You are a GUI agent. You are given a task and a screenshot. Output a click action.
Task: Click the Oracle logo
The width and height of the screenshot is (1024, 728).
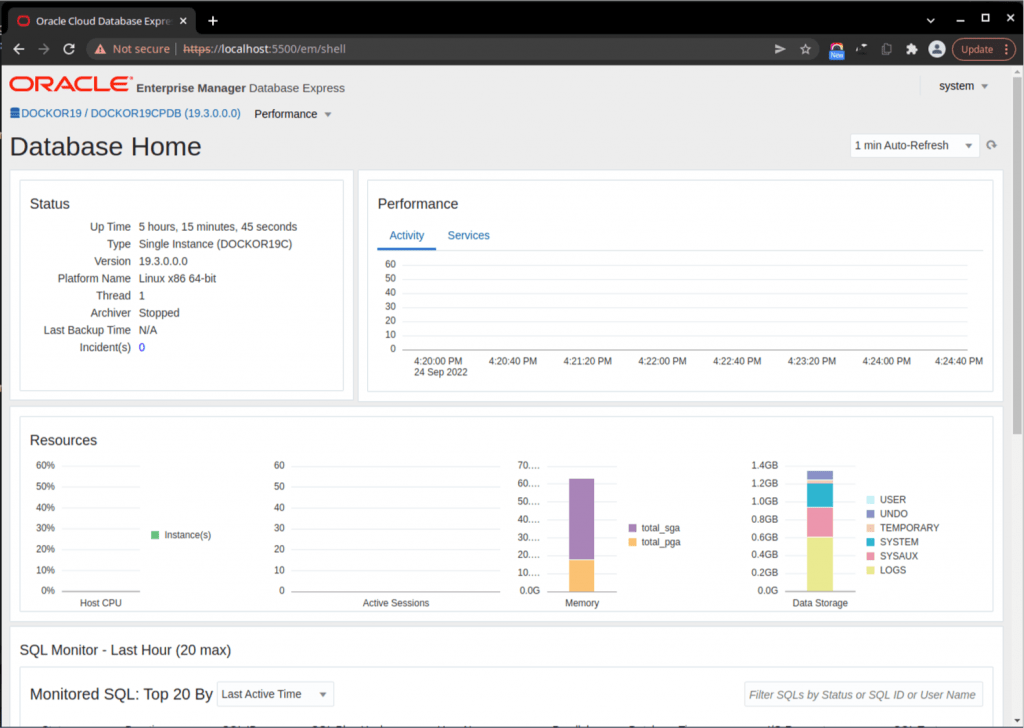(x=71, y=84)
